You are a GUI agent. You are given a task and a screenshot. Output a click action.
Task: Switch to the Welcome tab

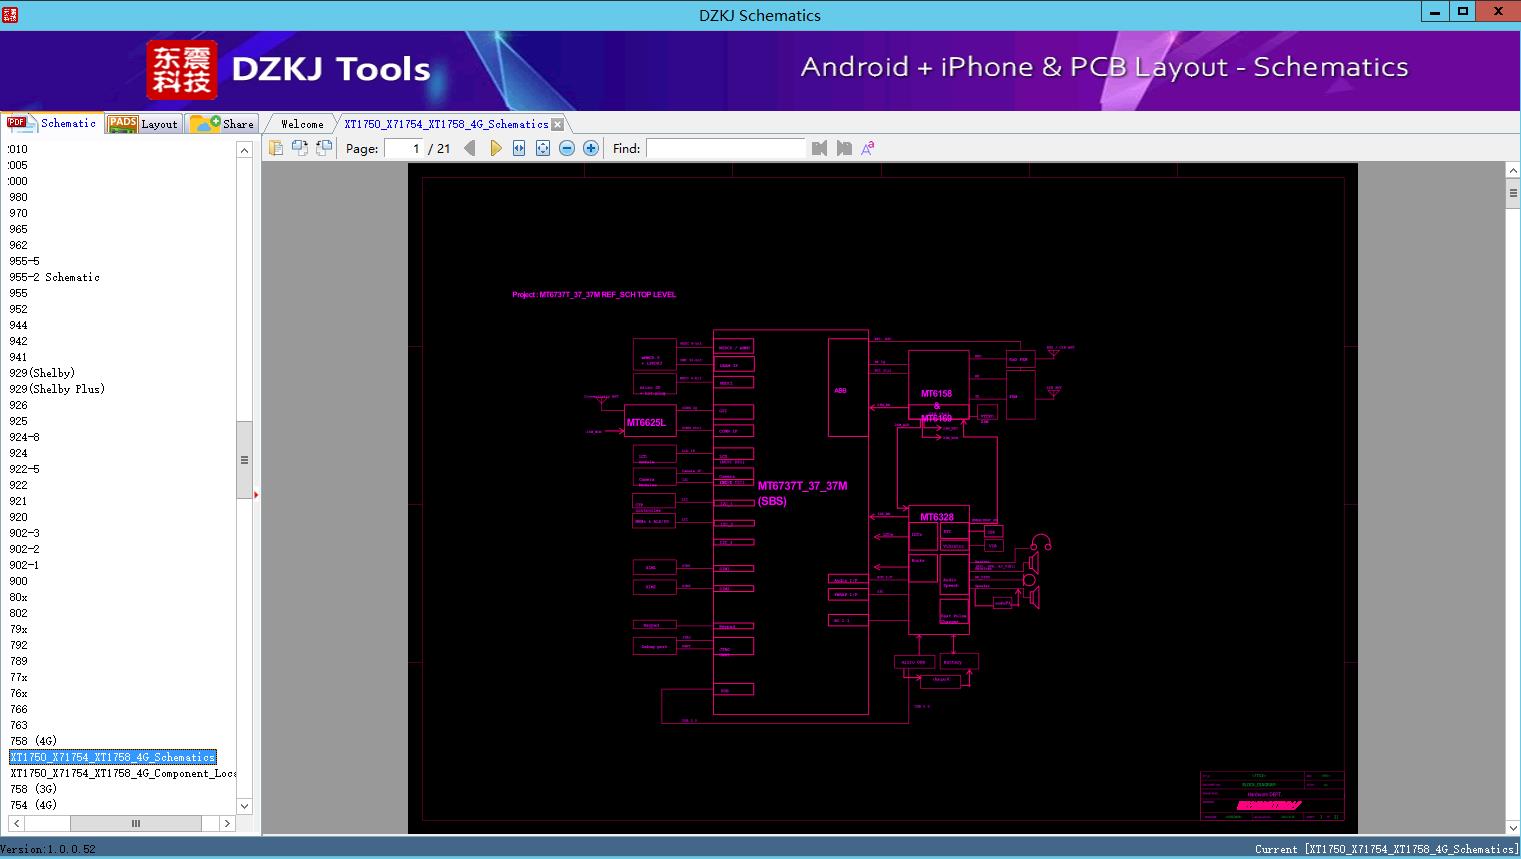point(302,124)
